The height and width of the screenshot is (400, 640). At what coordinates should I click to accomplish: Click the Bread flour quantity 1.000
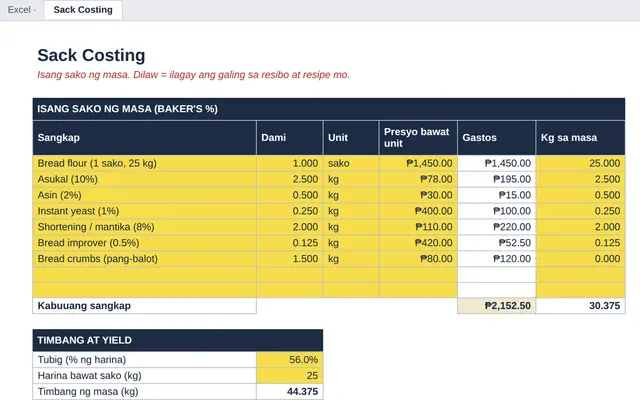pyautogui.click(x=289, y=163)
